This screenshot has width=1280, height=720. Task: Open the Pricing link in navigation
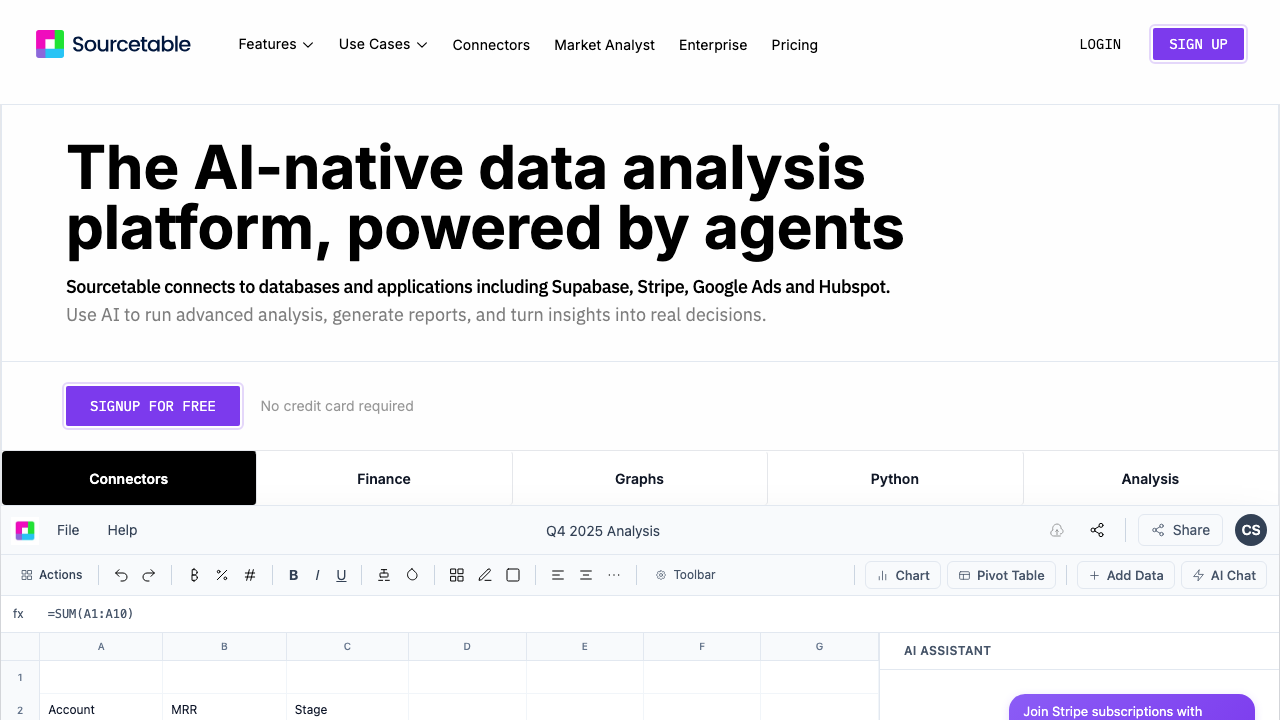pyautogui.click(x=795, y=45)
